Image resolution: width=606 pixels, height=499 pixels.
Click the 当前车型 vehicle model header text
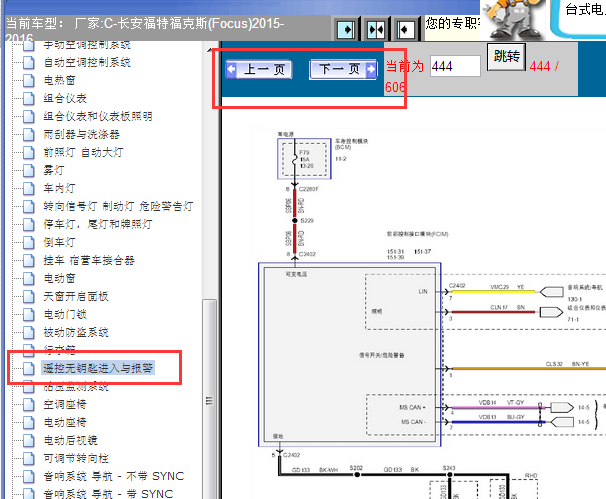click(145, 30)
